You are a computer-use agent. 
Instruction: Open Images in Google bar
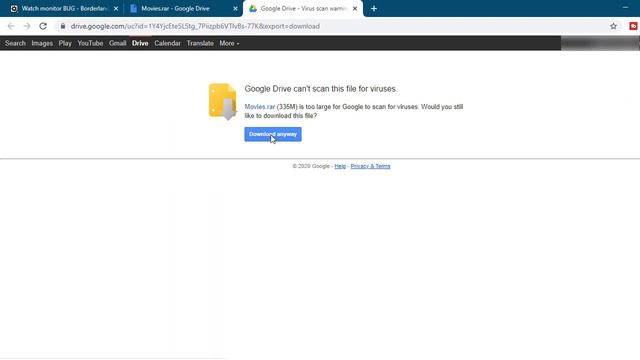point(42,43)
